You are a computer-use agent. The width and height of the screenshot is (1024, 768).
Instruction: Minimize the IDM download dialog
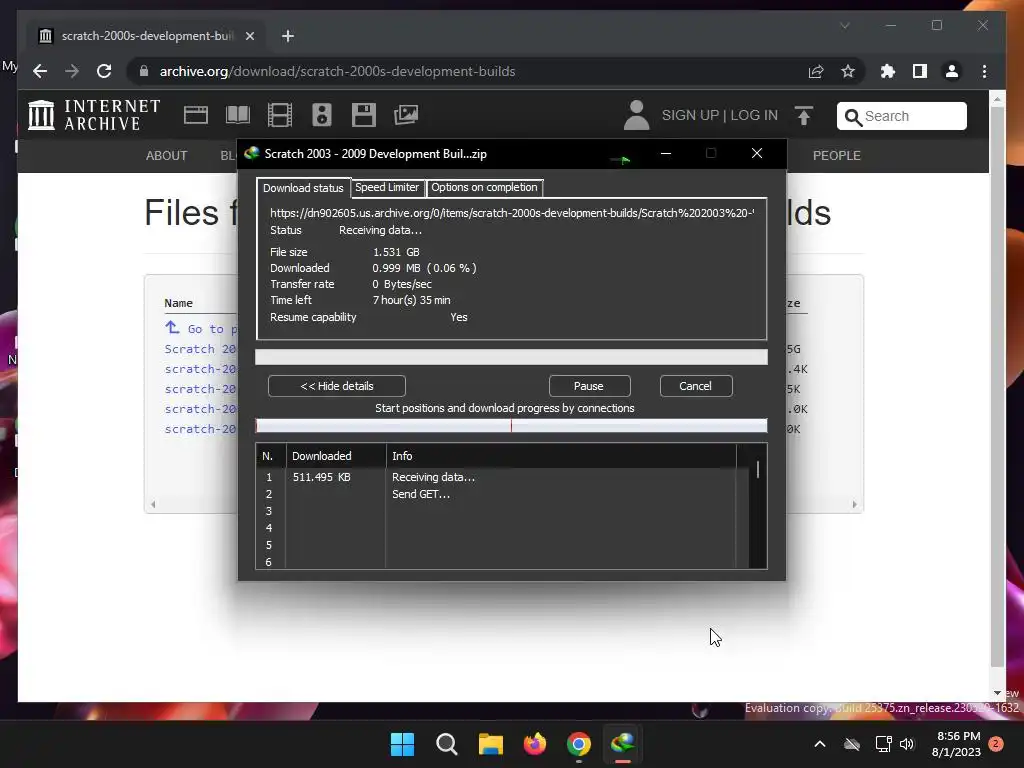(665, 153)
